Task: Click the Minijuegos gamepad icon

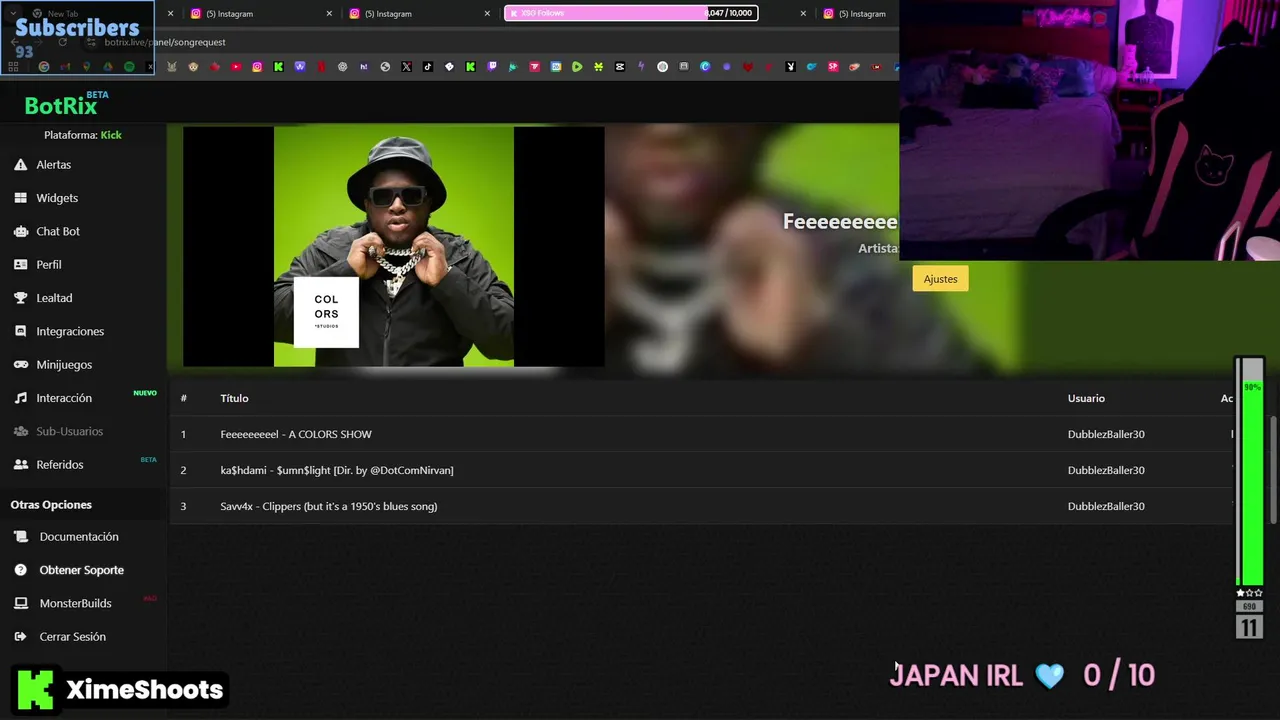Action: pyautogui.click(x=20, y=365)
